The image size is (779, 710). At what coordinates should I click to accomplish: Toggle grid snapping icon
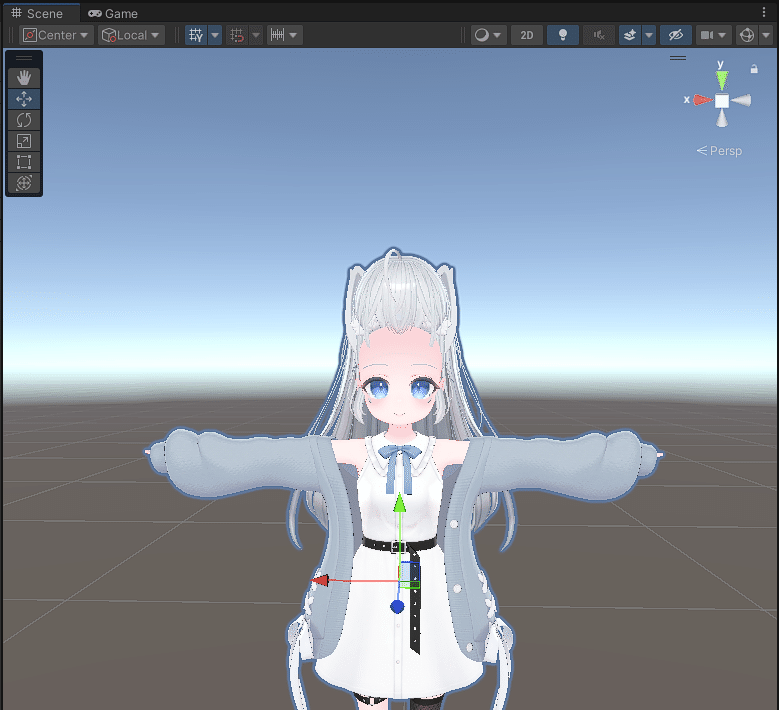tap(237, 35)
